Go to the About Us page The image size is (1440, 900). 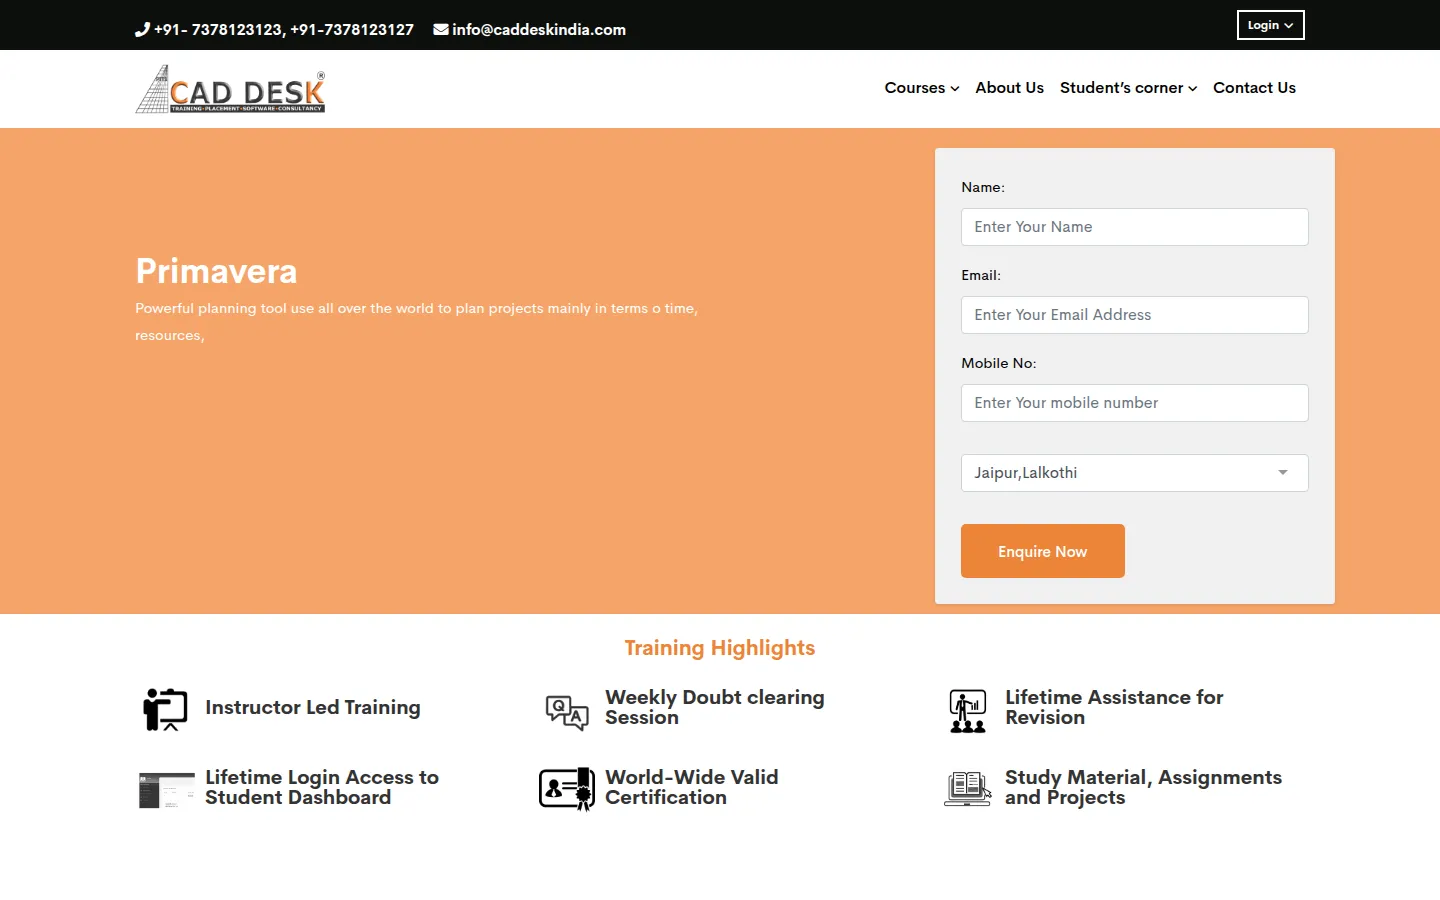click(x=1010, y=88)
